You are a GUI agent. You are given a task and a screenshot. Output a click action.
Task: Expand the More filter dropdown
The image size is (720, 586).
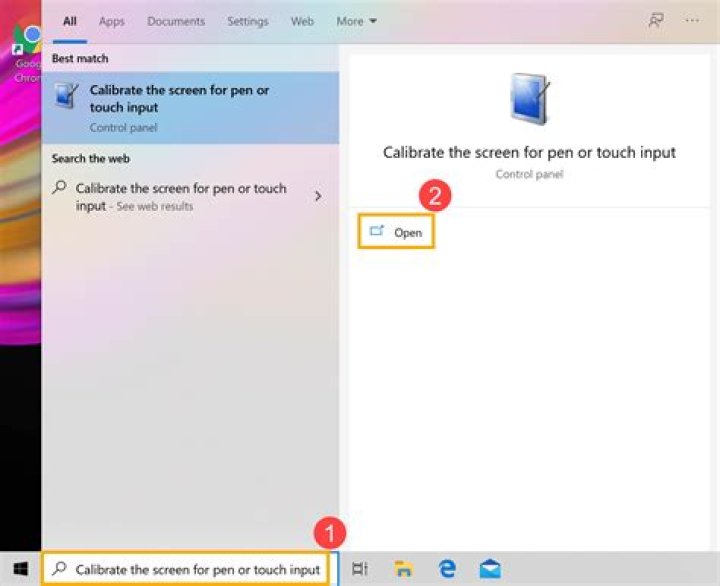pos(356,21)
